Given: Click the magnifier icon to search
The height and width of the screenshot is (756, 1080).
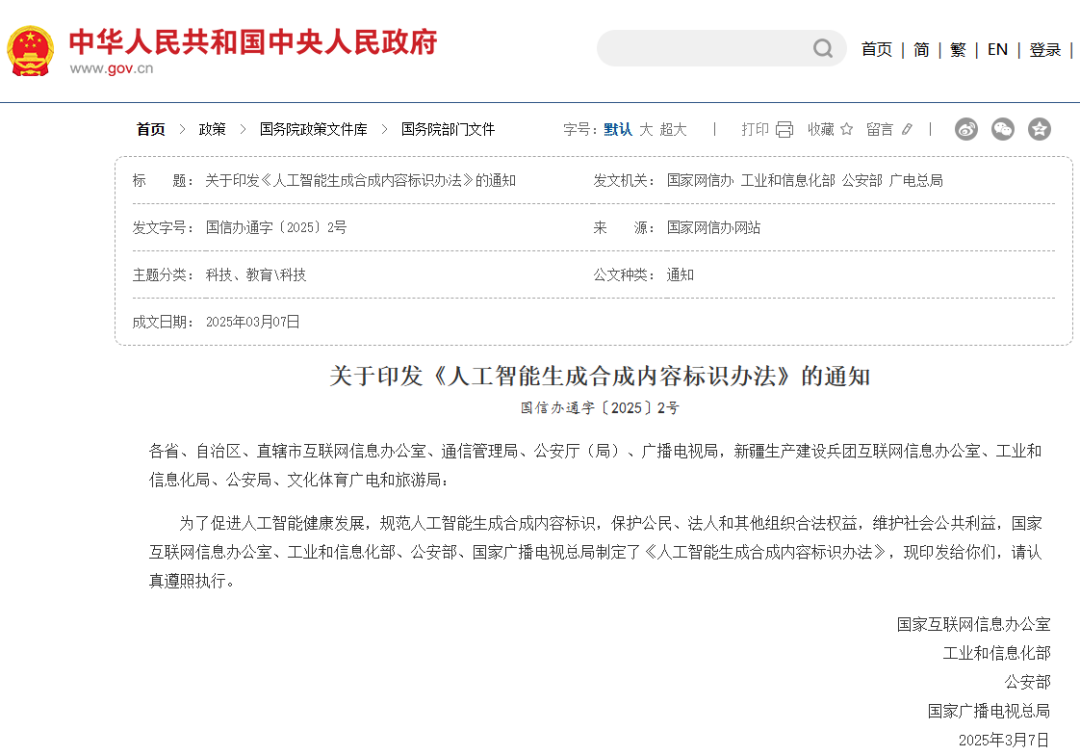Looking at the screenshot, I should click(822, 48).
